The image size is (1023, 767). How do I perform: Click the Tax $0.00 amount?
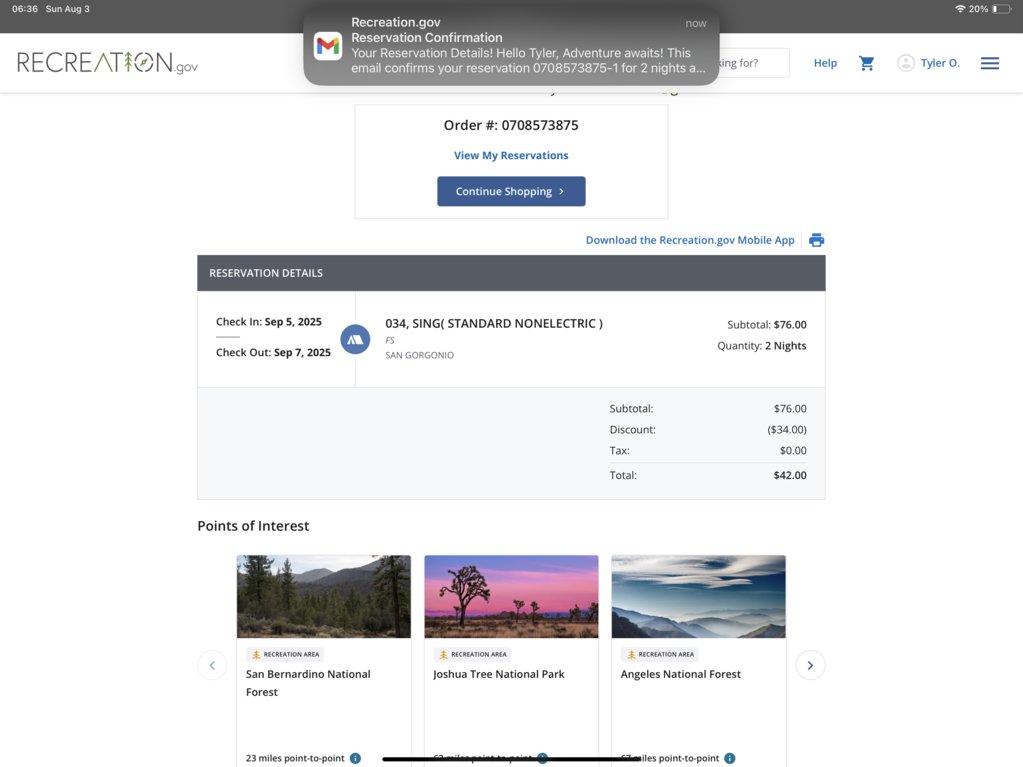[x=793, y=451]
